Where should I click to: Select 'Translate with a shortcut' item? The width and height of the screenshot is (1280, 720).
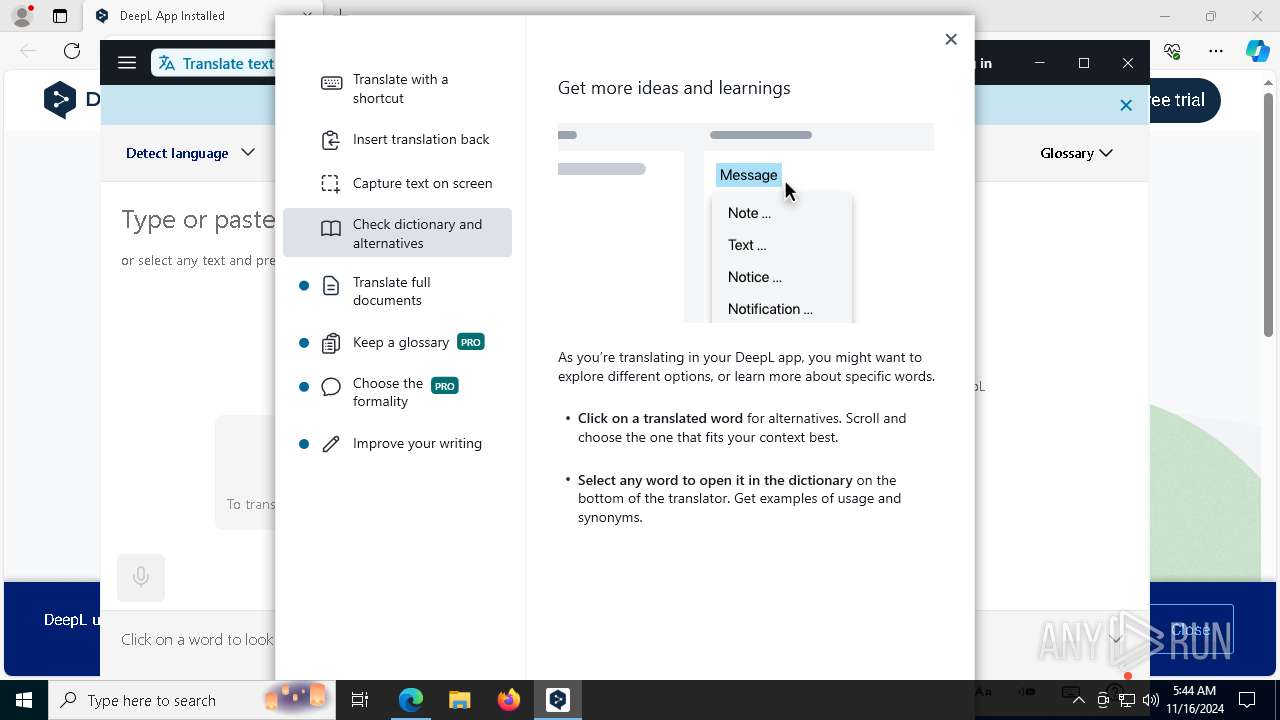397,89
